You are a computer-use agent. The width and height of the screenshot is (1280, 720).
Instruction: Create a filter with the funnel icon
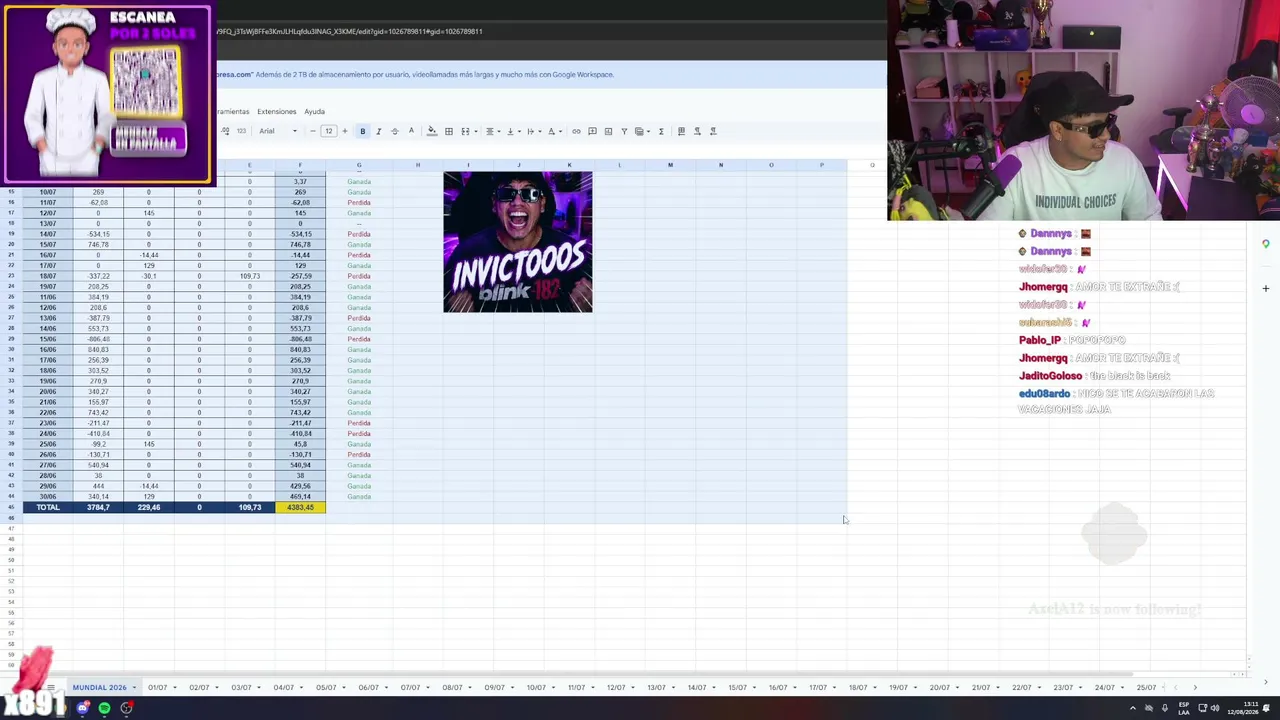click(624, 131)
